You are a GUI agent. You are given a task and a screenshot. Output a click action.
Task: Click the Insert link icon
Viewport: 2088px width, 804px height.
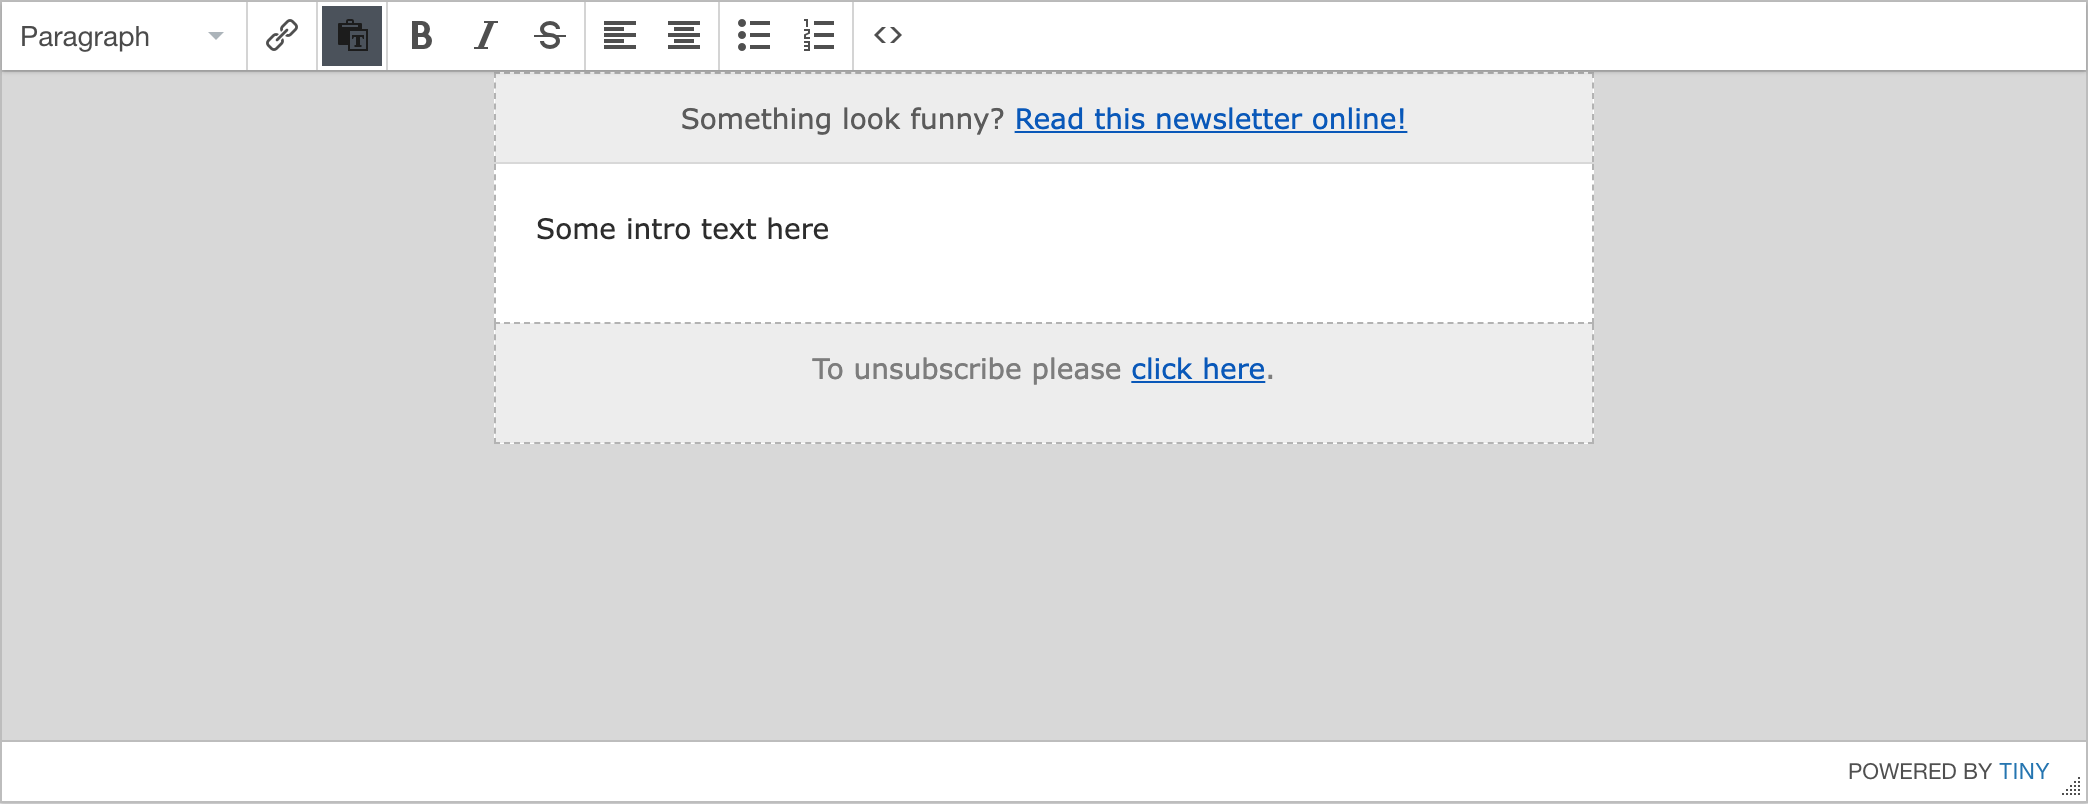coord(282,36)
